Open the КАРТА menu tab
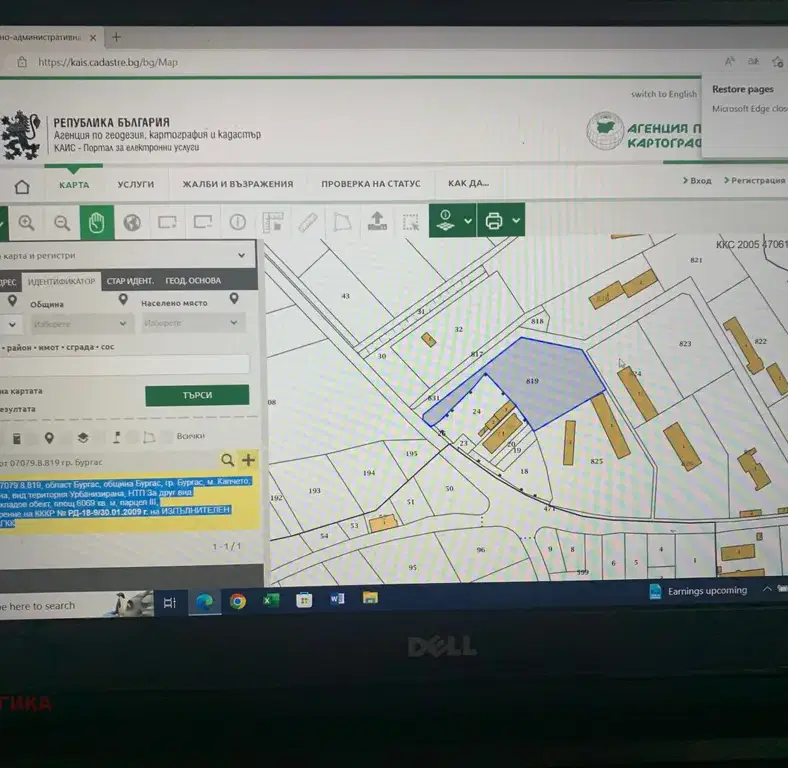Viewport: 788px width, 768px height. [x=74, y=184]
